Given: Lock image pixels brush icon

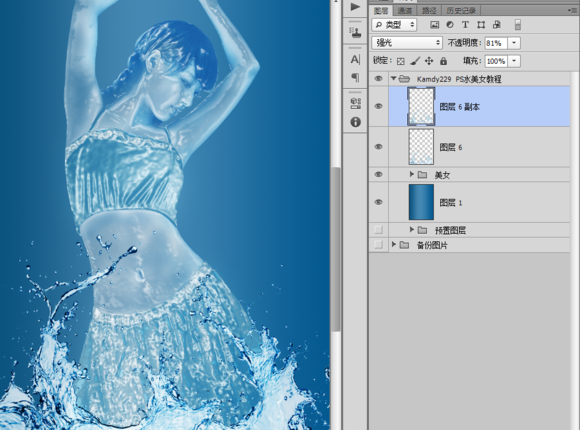Looking at the screenshot, I should click(415, 61).
